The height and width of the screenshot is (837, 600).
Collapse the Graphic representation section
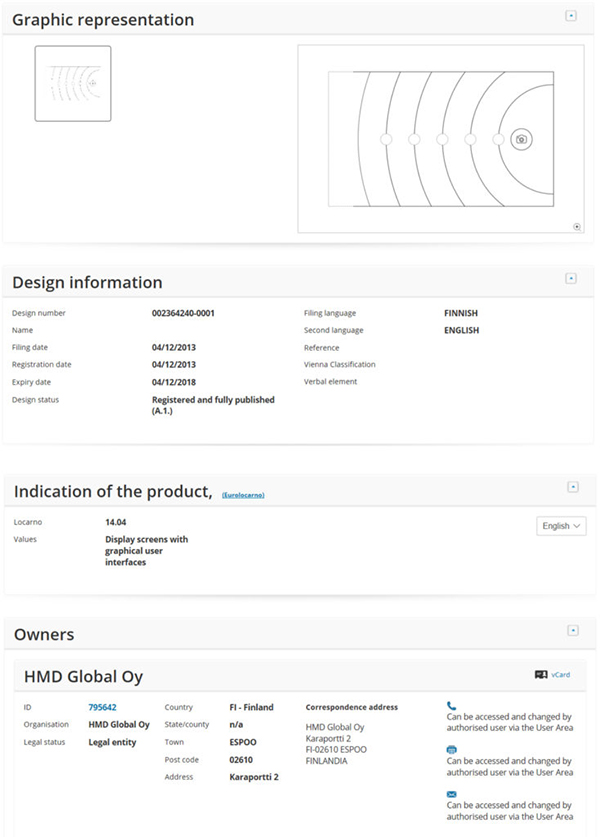(x=571, y=16)
